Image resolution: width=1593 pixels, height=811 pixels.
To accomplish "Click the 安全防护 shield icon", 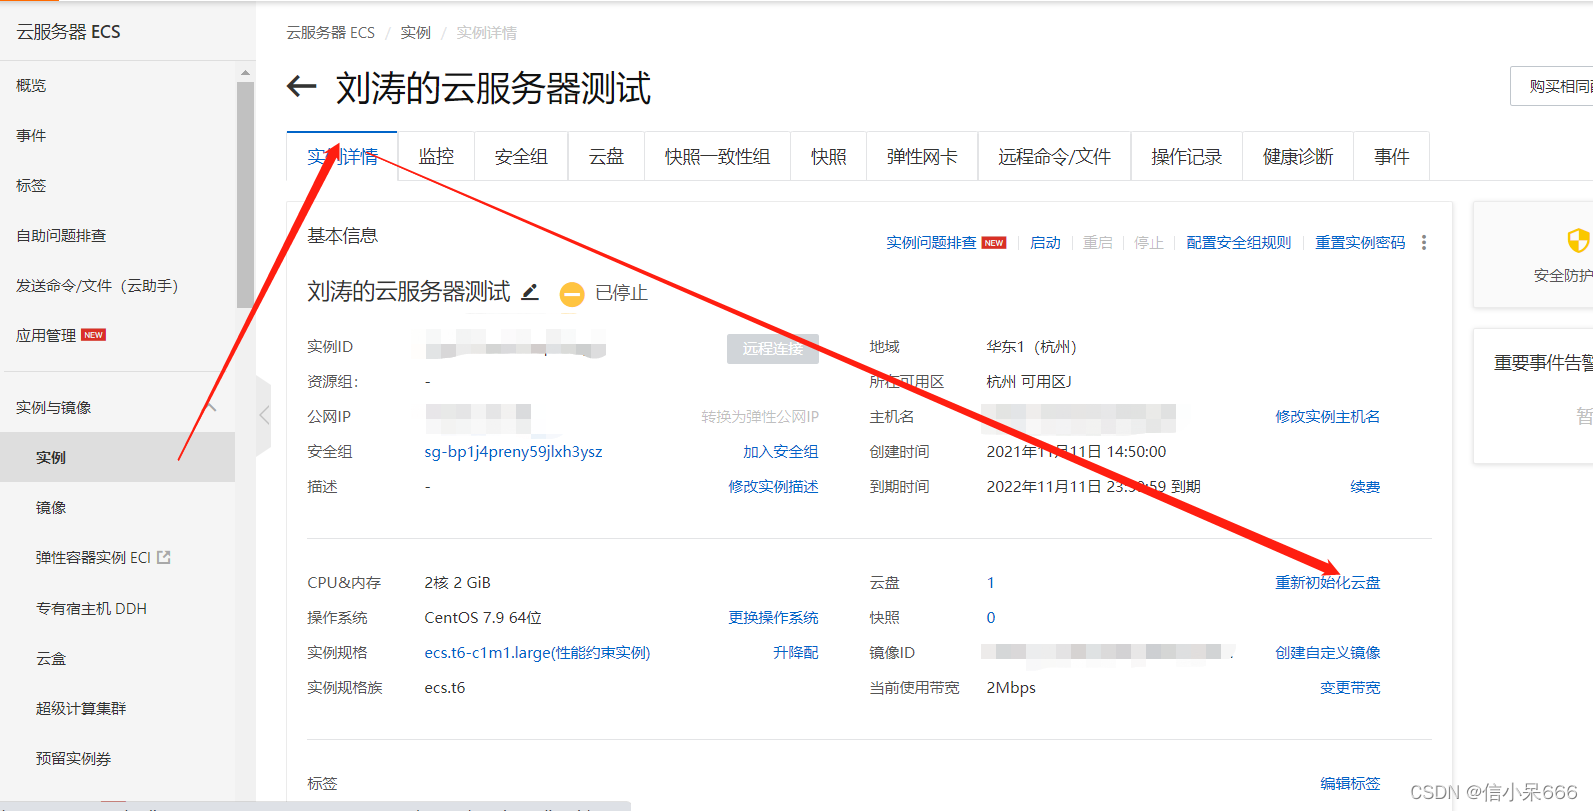I will 1577,240.
